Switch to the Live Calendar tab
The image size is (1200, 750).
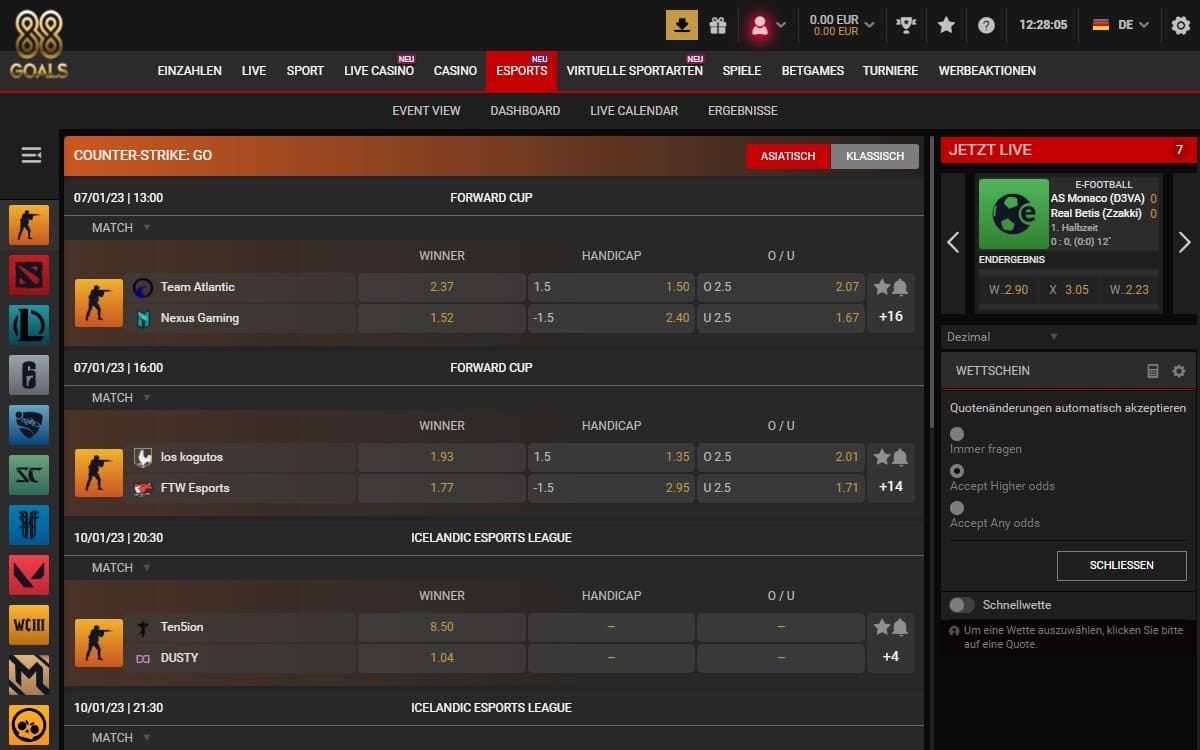[634, 111]
